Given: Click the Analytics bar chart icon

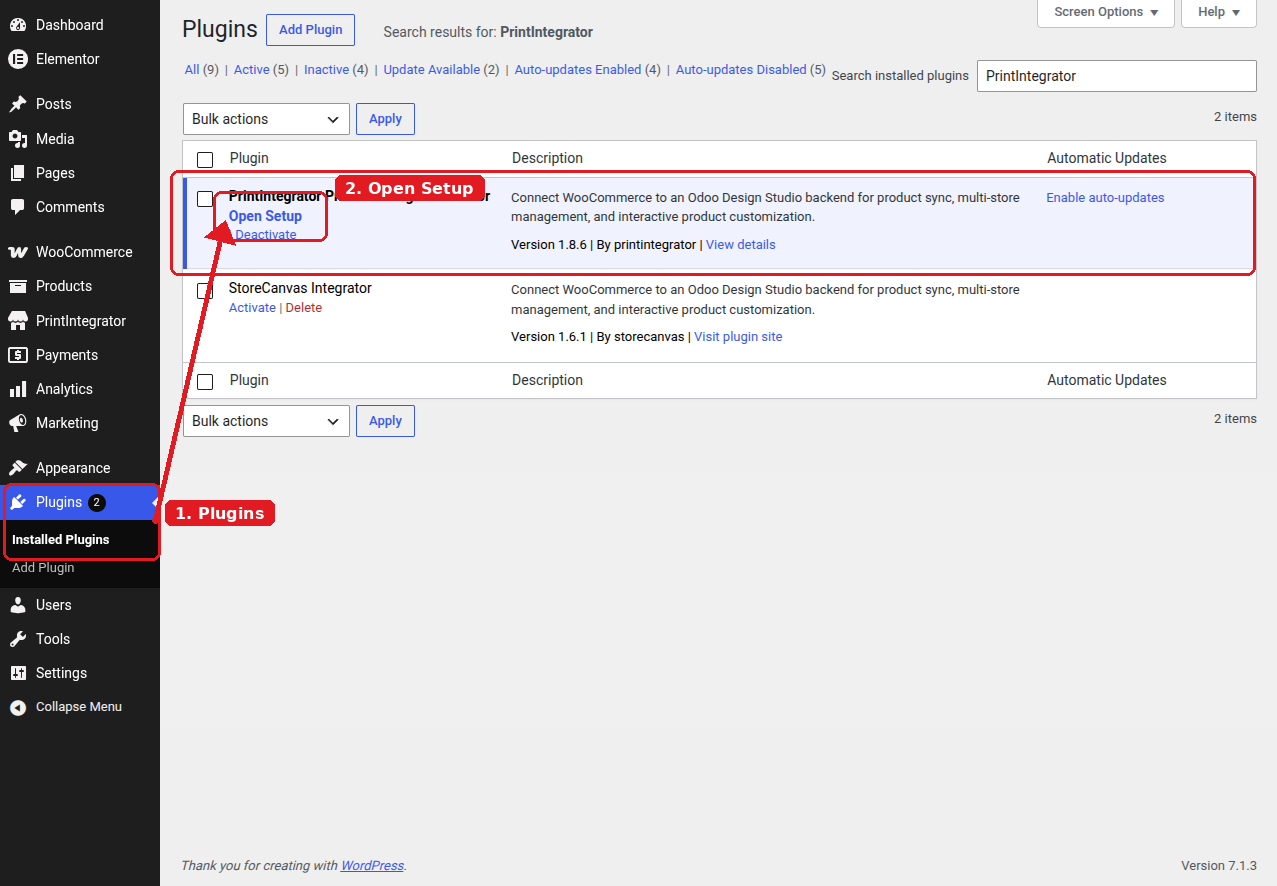Looking at the screenshot, I should 18,389.
